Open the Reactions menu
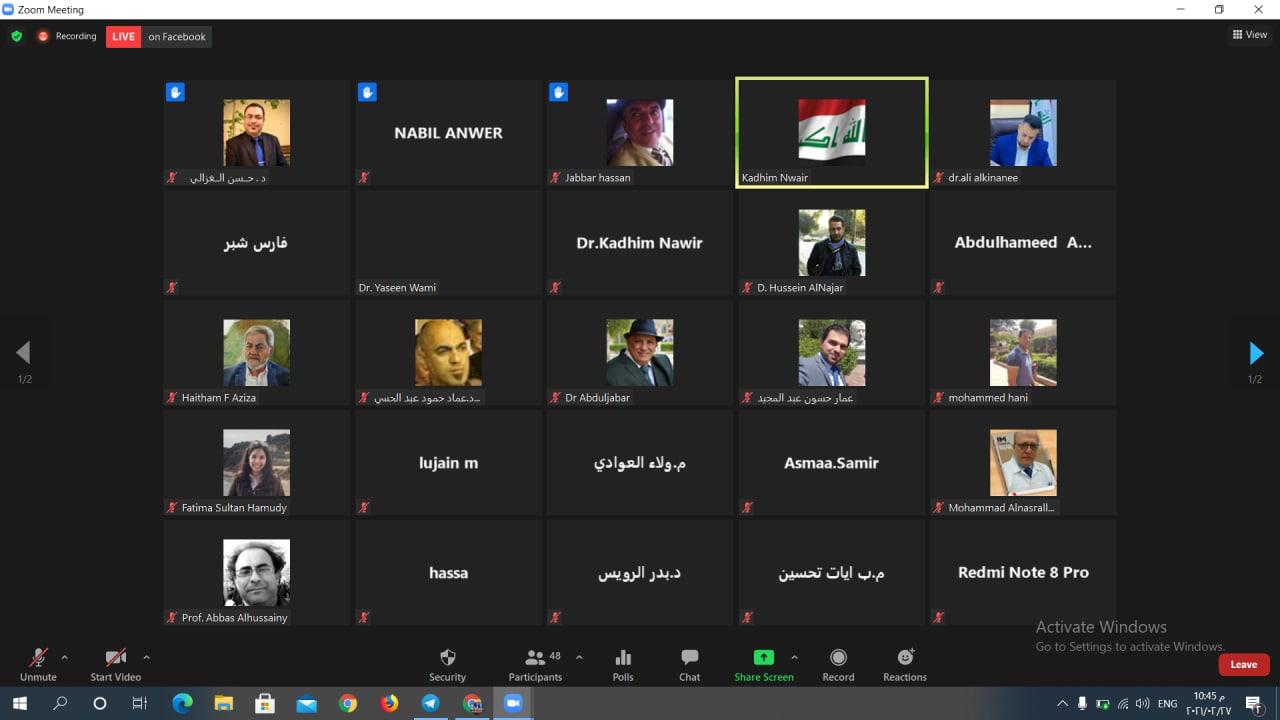Viewport: 1280px width, 720px height. pos(905,664)
